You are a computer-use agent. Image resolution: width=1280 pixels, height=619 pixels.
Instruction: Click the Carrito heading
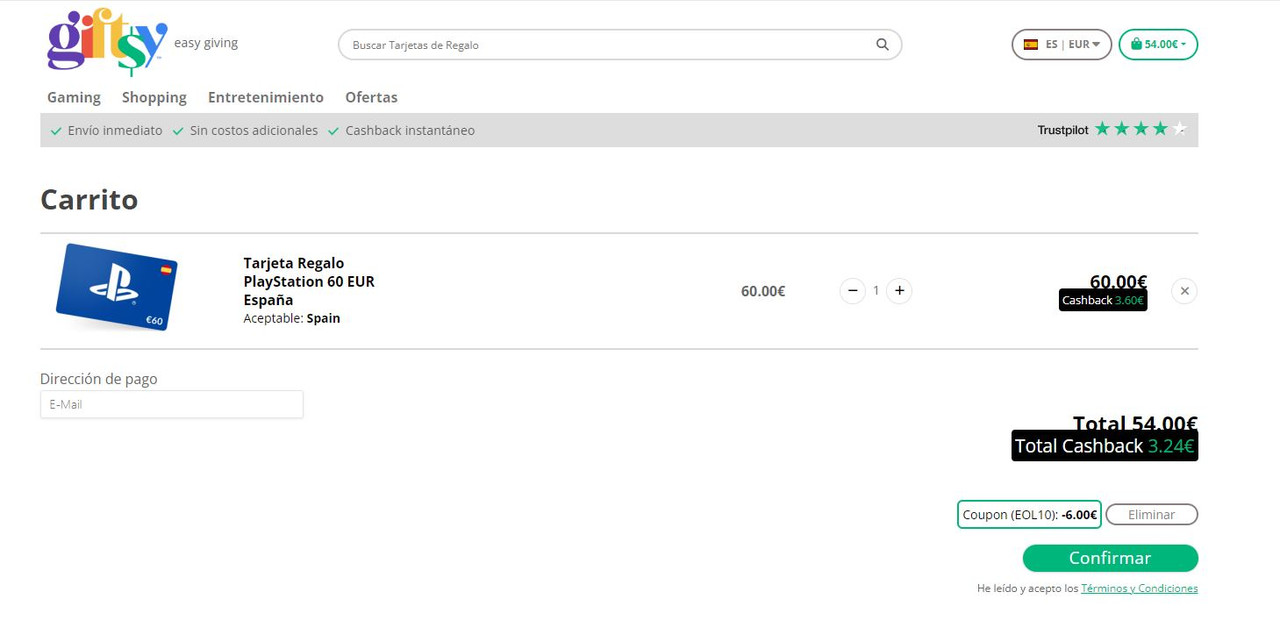(x=89, y=200)
